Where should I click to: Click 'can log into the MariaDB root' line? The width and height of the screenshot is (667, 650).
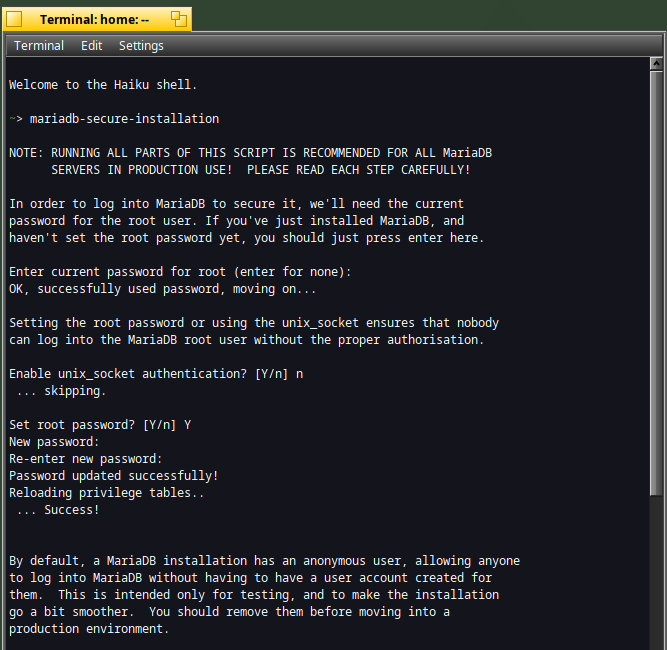(246, 340)
